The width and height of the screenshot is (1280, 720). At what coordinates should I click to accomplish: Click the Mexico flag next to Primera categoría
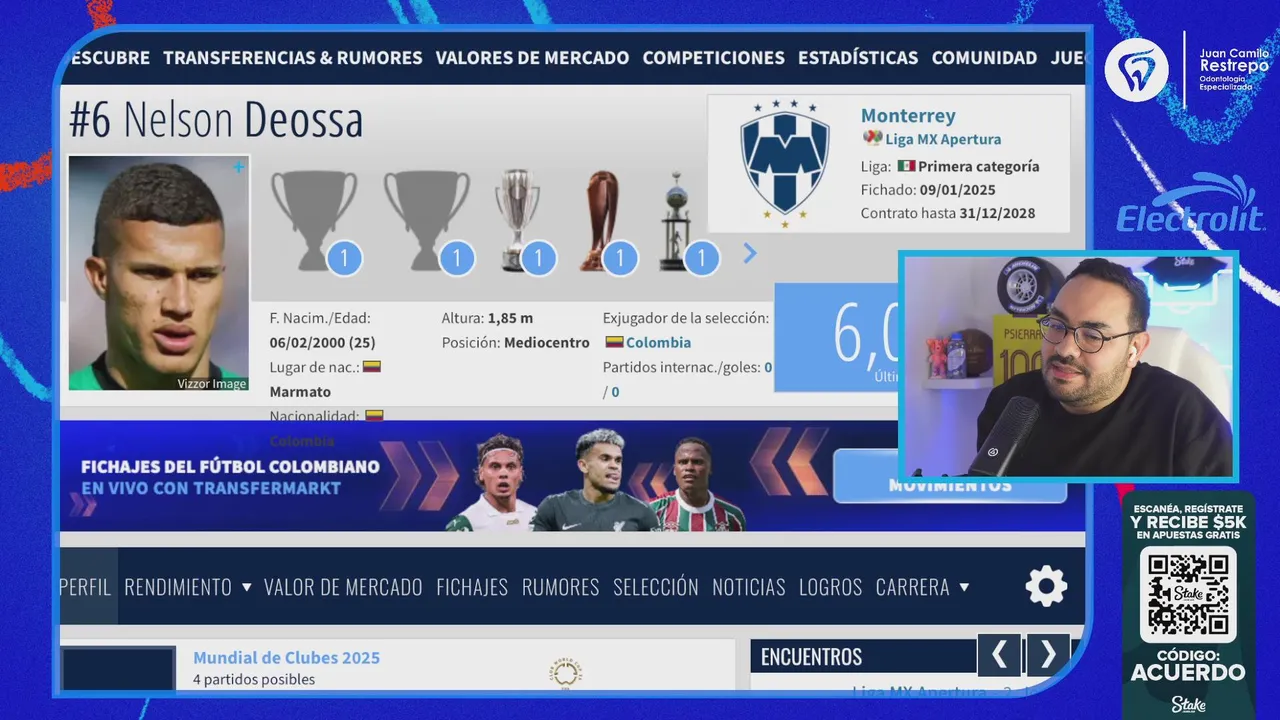[x=906, y=166]
